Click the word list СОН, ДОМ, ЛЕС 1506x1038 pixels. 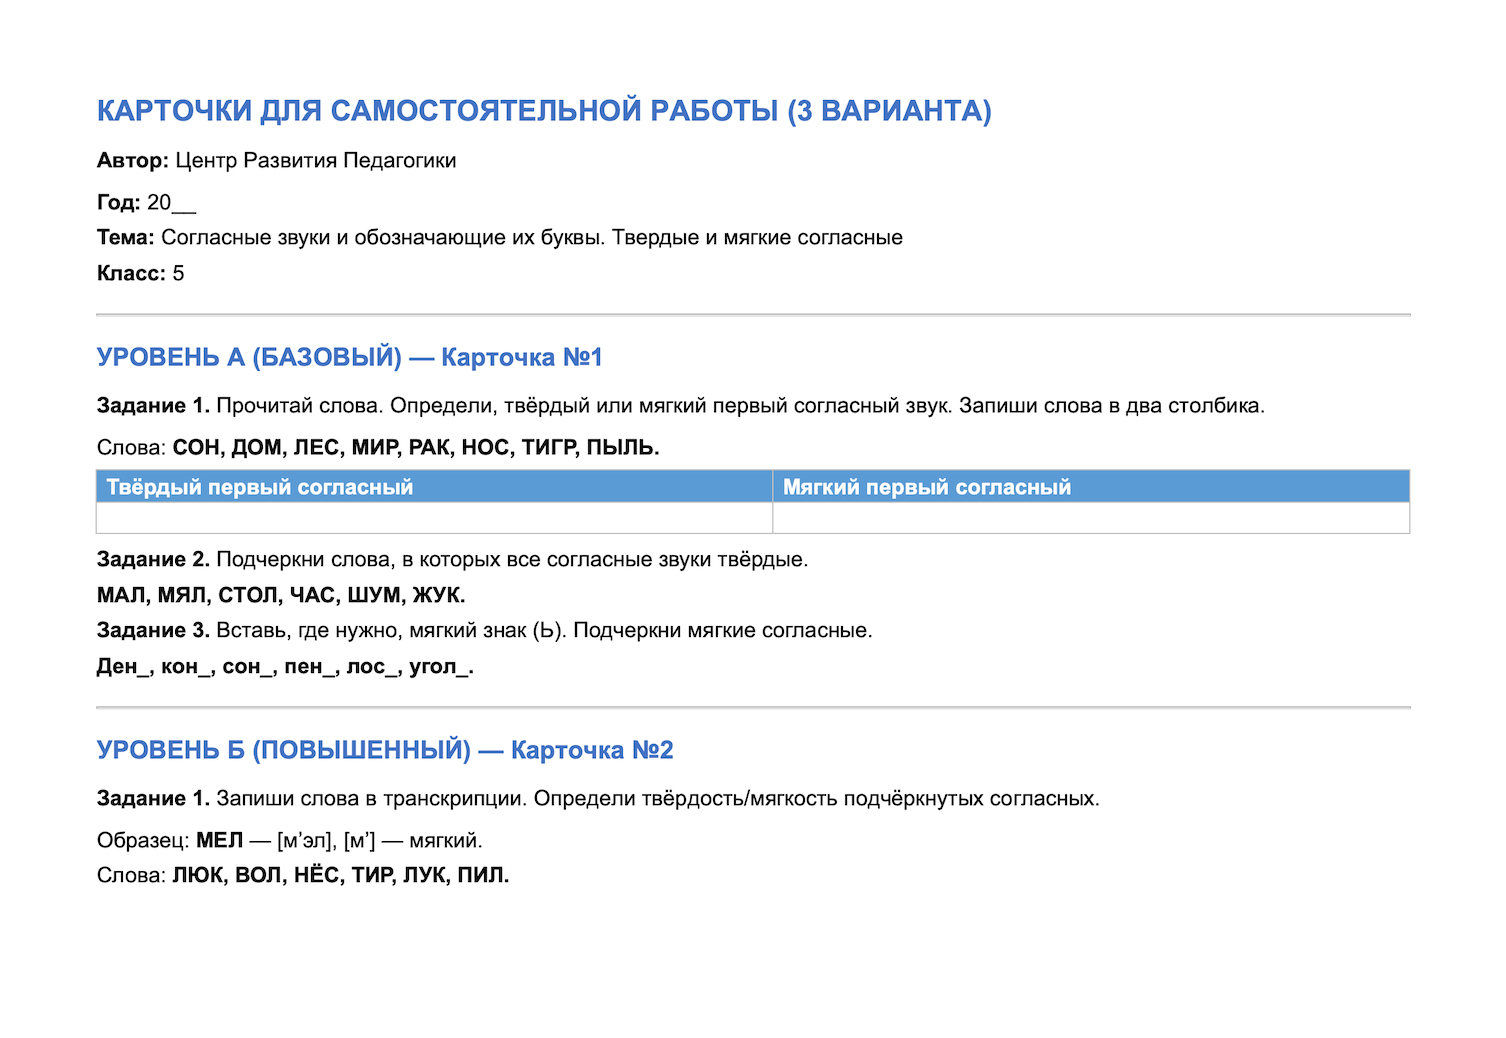tap(378, 447)
